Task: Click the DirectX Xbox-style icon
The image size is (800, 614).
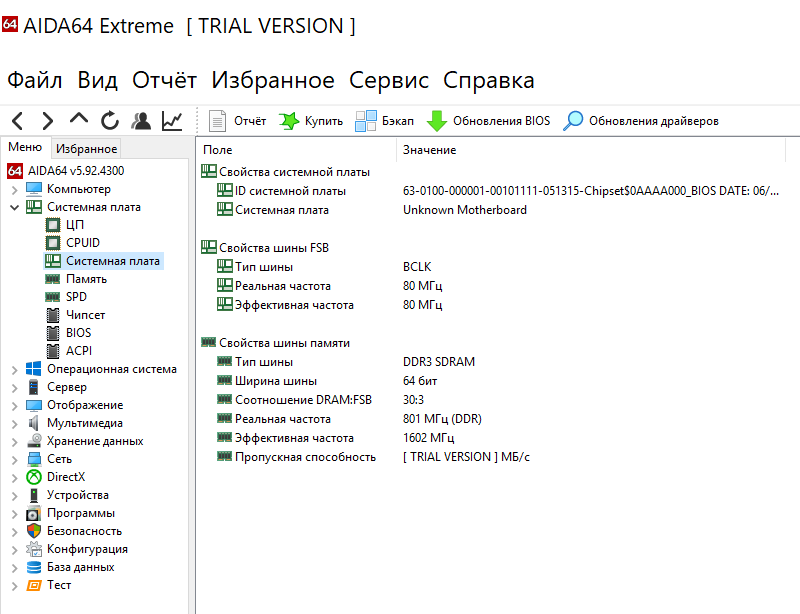Action: tap(34, 477)
